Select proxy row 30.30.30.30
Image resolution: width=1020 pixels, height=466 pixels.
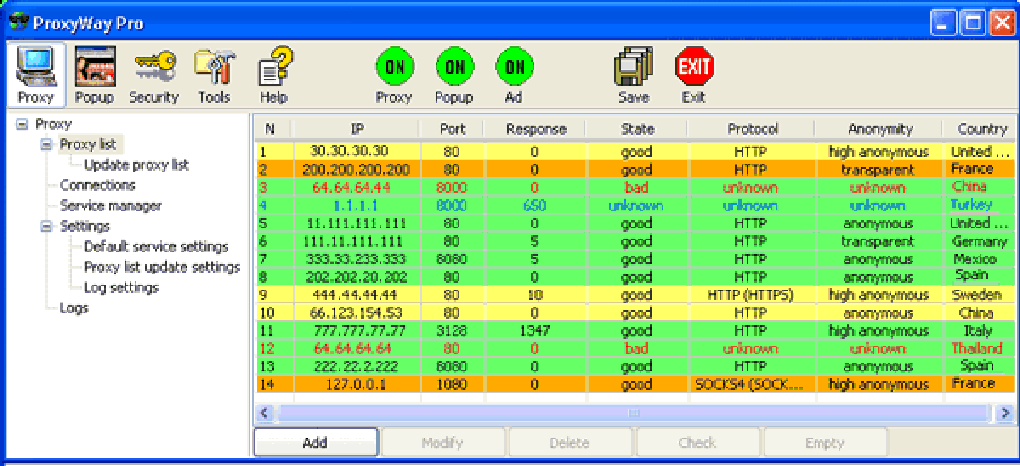pos(634,152)
